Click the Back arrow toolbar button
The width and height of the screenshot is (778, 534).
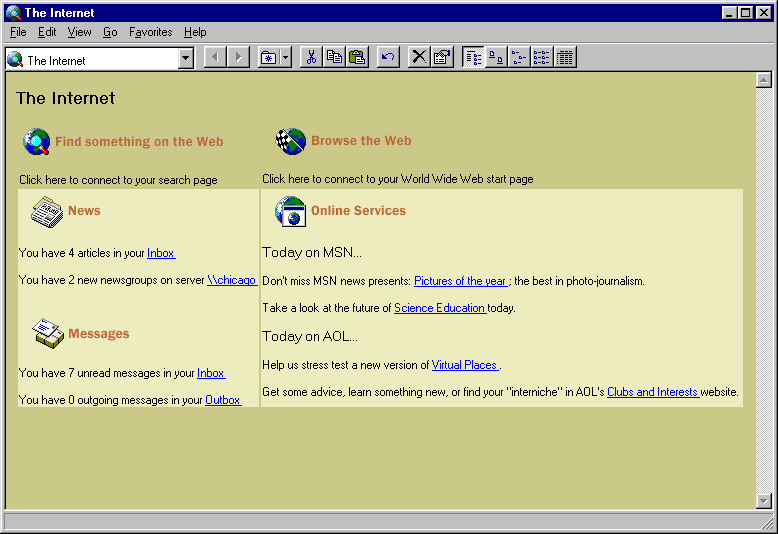[215, 58]
